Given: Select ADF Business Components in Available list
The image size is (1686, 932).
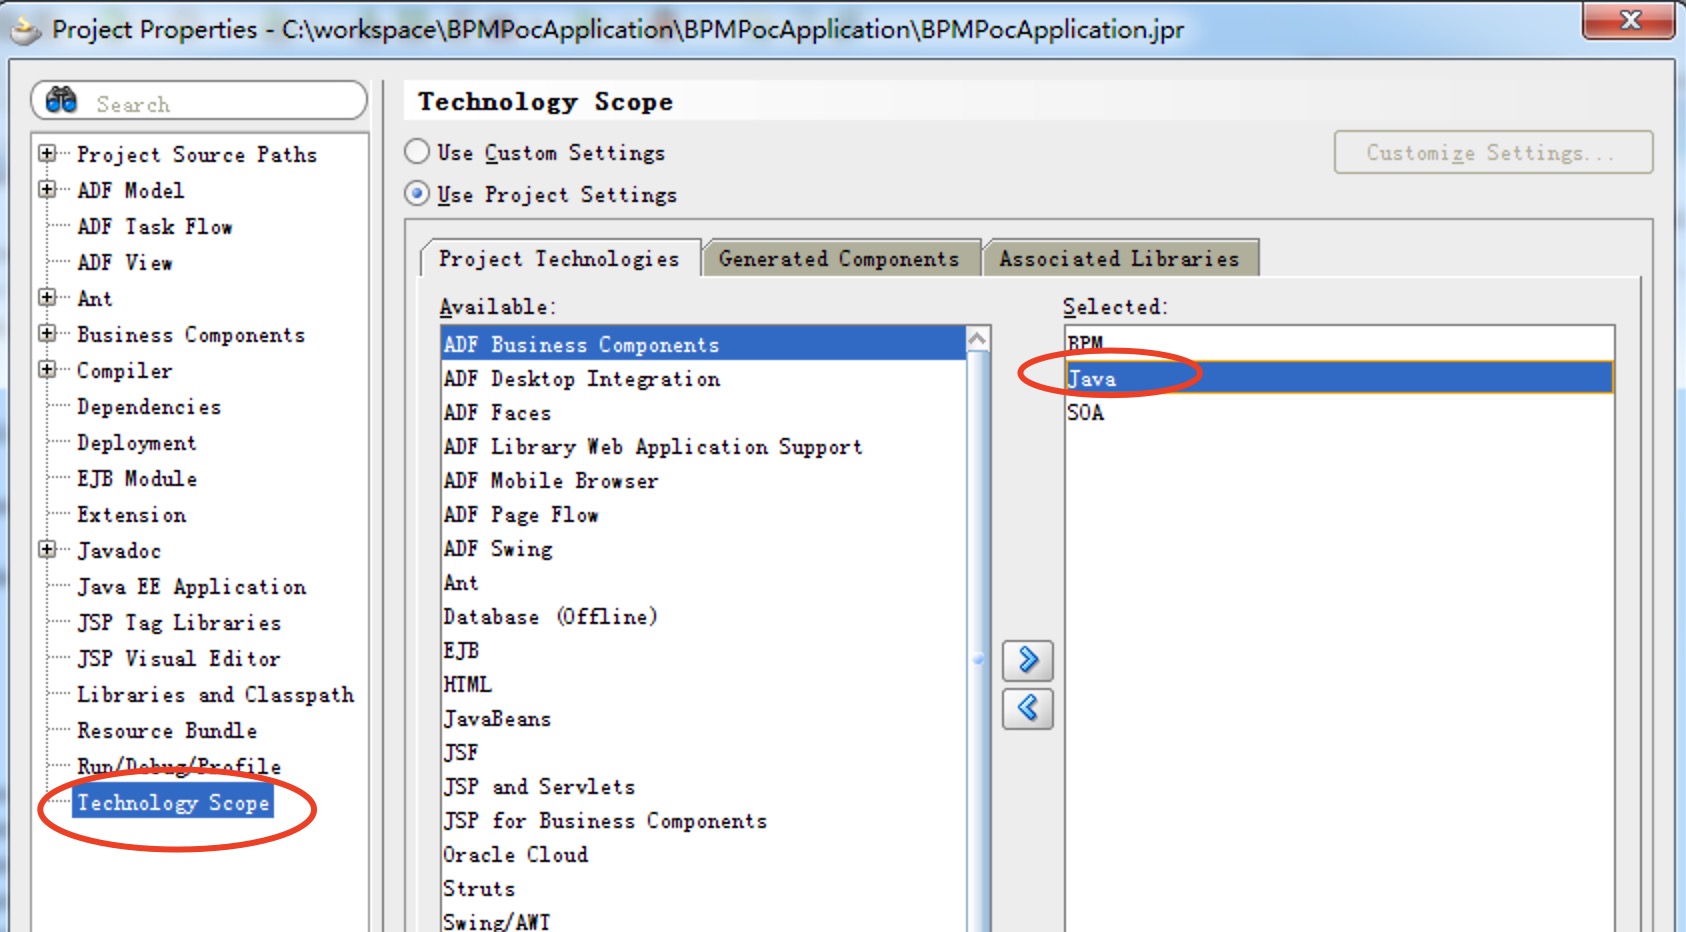Looking at the screenshot, I should [703, 344].
